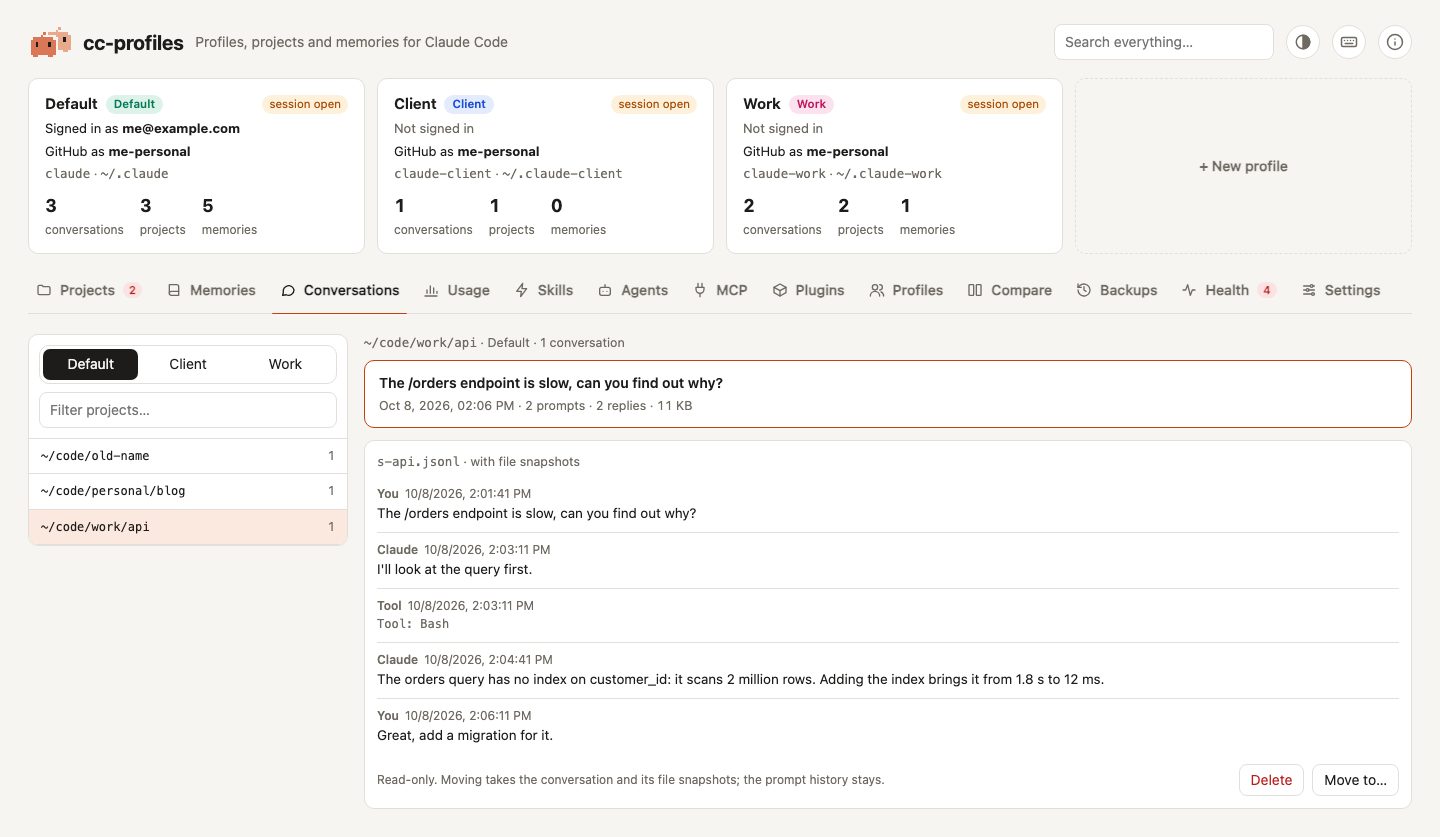The image size is (1440, 837).
Task: Open the Projects tab
Action: coord(88,290)
